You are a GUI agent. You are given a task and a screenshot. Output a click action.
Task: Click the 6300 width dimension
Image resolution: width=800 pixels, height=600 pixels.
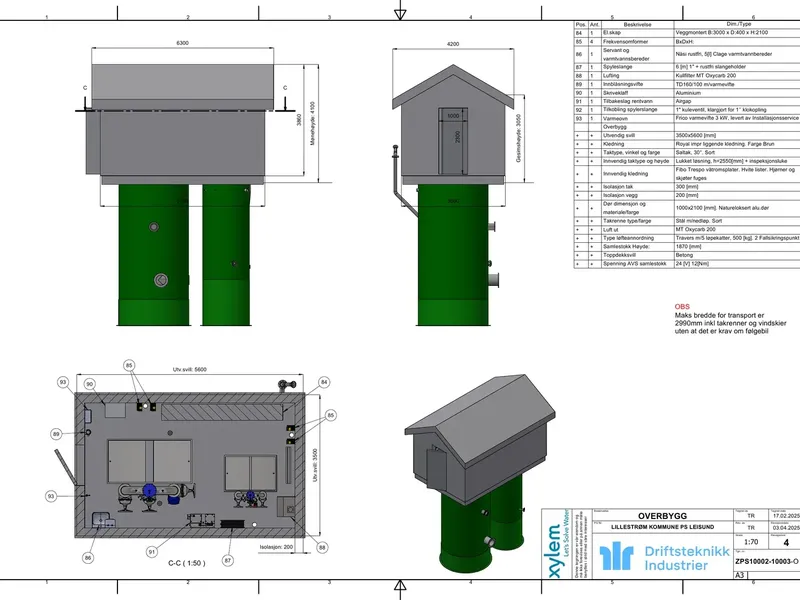point(182,43)
